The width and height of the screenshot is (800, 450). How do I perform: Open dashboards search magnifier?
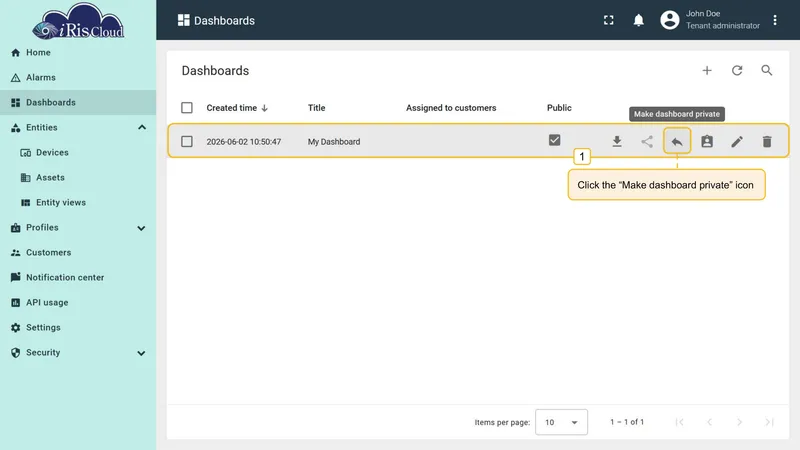[x=767, y=70]
